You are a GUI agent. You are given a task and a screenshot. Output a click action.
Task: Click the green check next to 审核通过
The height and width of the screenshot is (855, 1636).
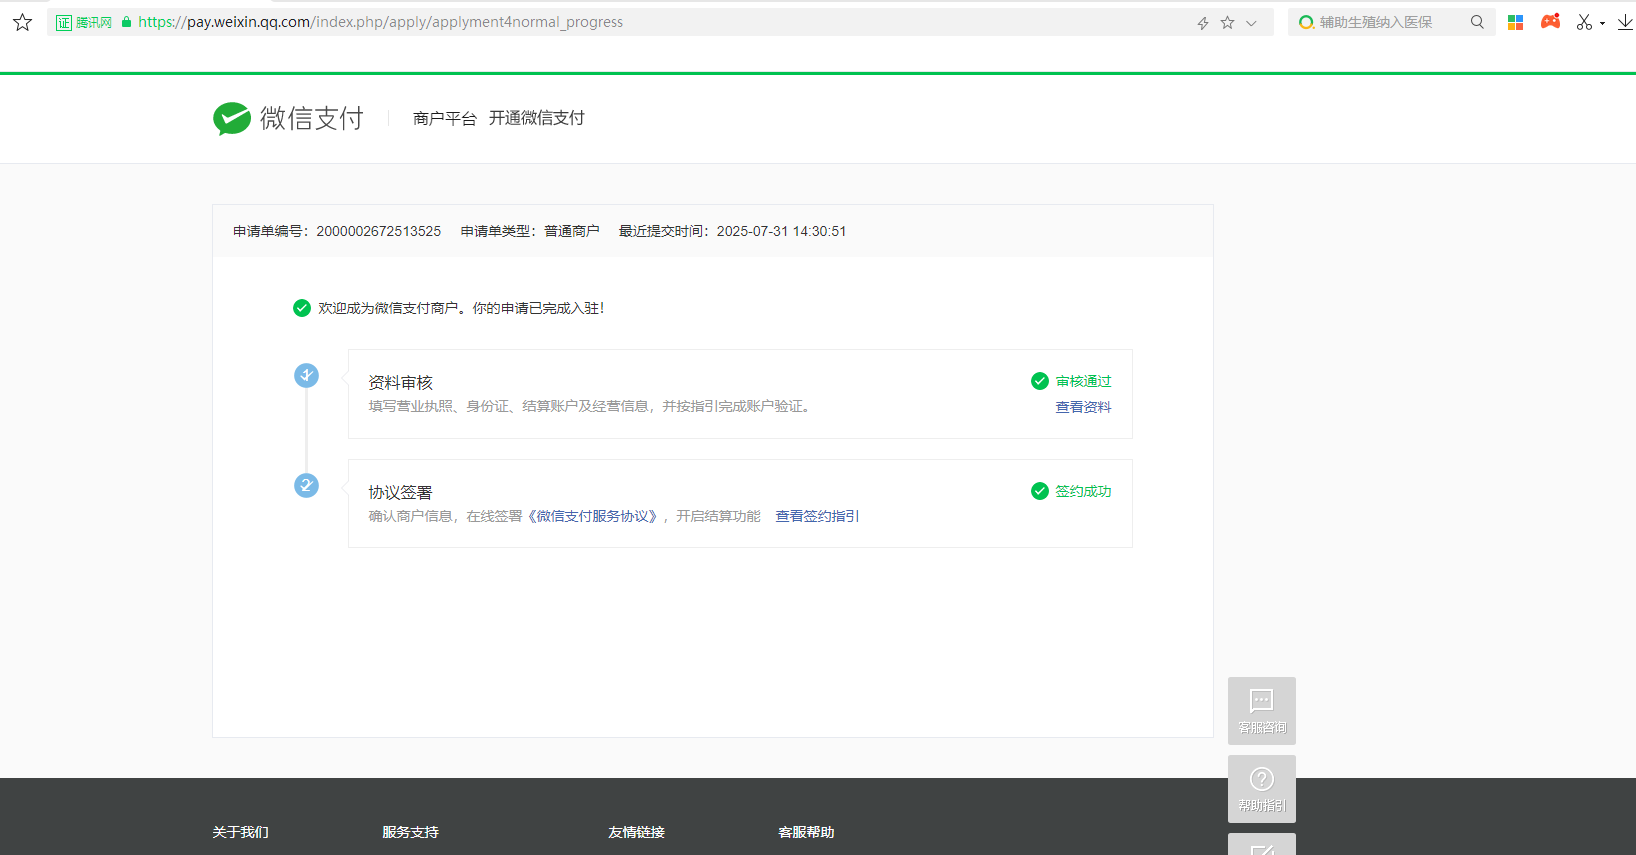pyautogui.click(x=1040, y=381)
